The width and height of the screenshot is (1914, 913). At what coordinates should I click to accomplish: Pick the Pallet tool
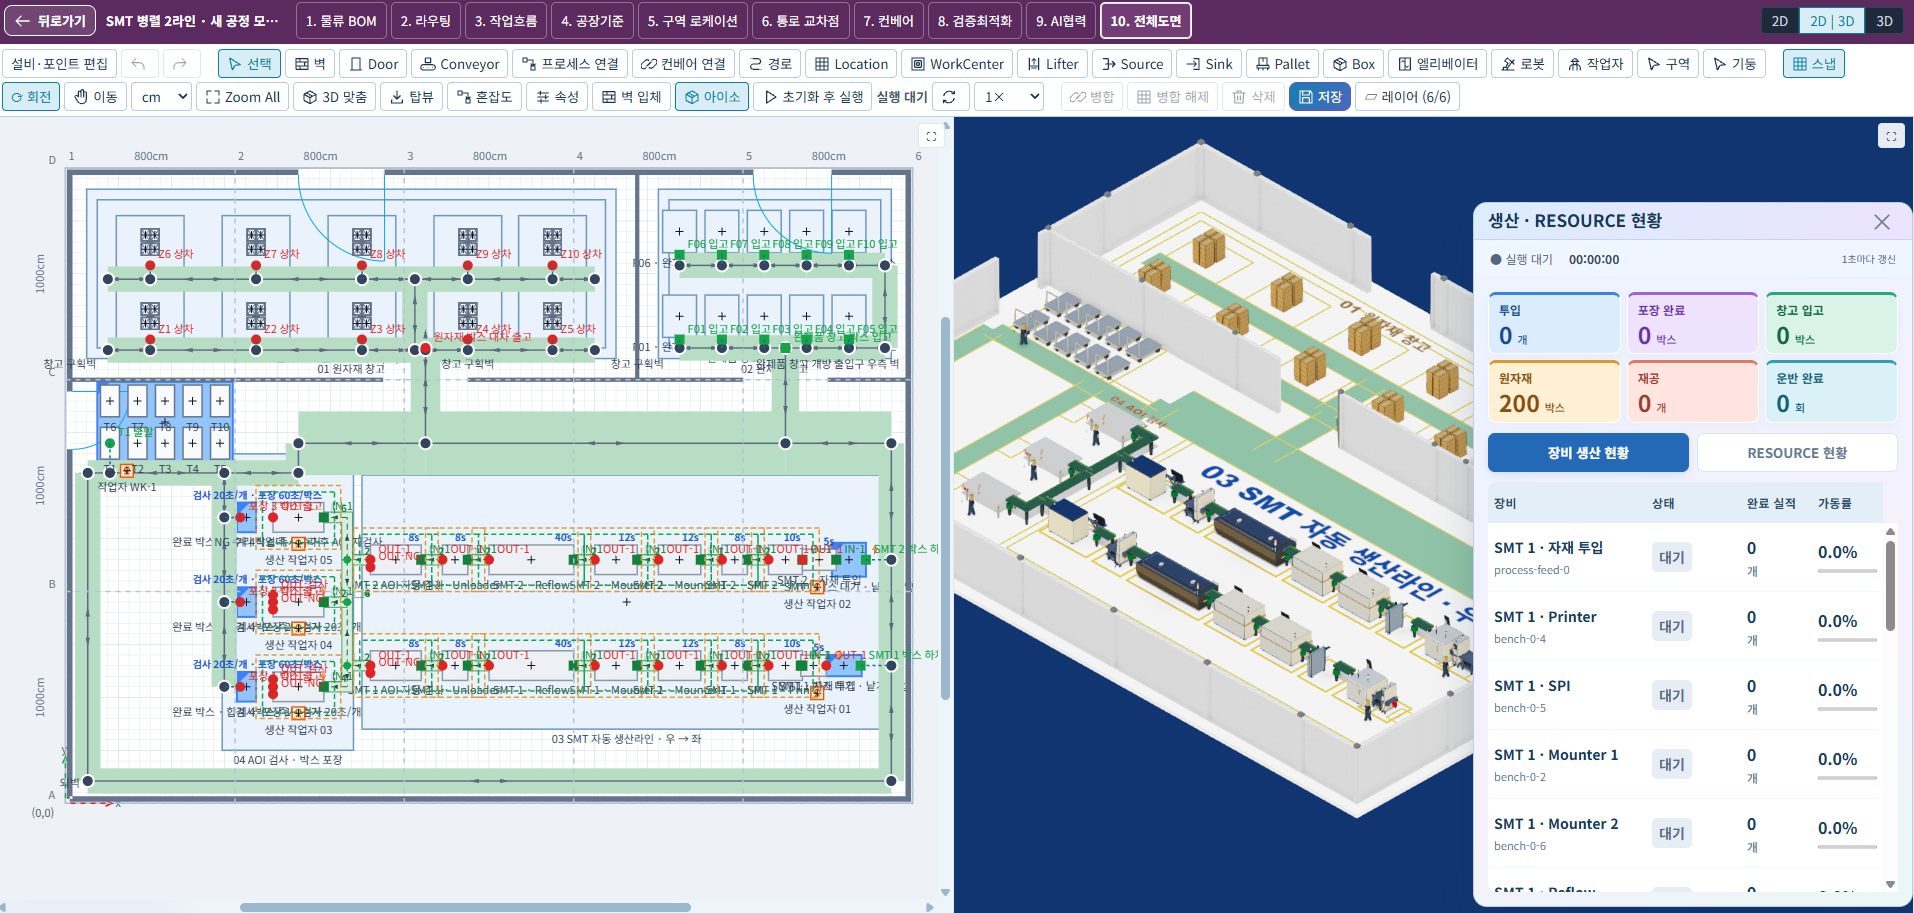point(1283,64)
